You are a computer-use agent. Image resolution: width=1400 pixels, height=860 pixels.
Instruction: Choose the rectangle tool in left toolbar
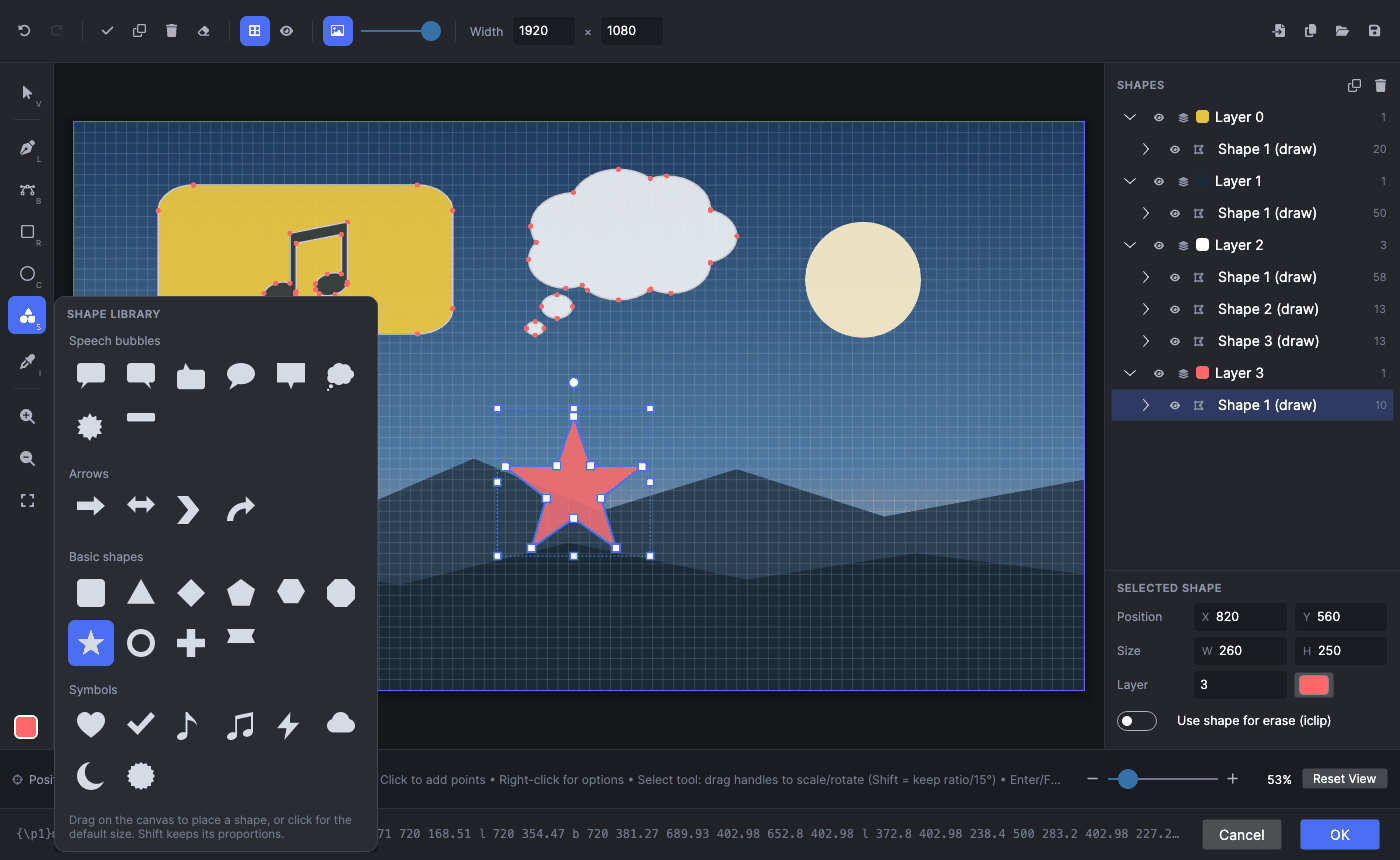[27, 232]
